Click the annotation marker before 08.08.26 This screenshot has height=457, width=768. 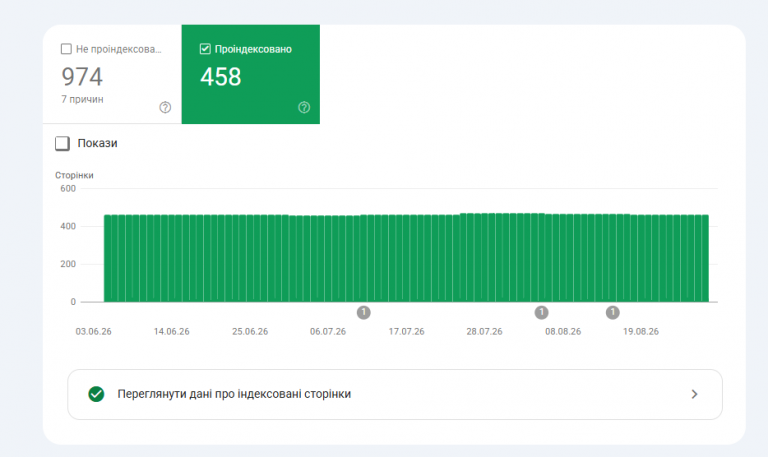pos(541,313)
